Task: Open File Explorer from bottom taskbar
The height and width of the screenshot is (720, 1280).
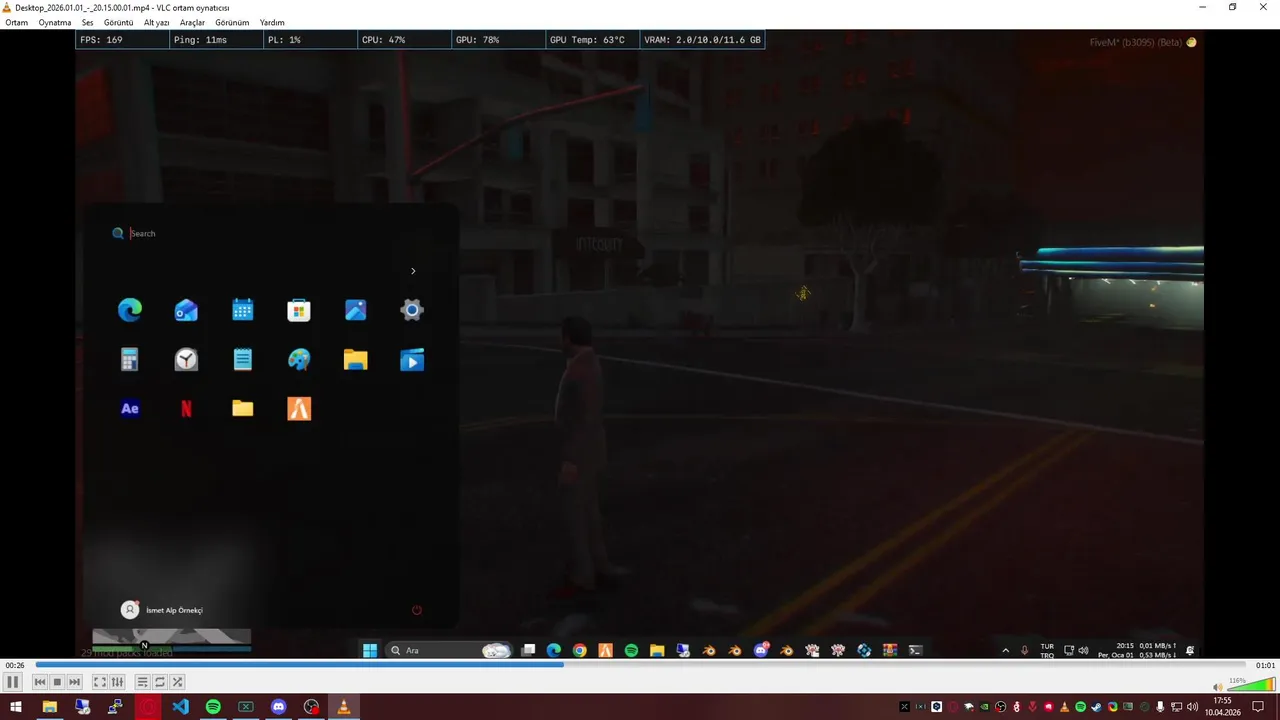Action: coord(49,707)
